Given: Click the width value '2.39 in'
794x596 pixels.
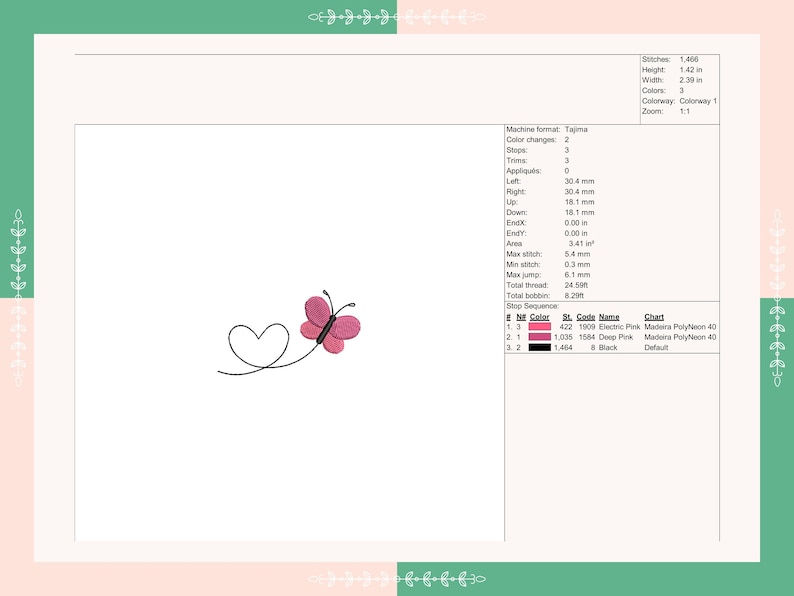Looking at the screenshot, I should pyautogui.click(x=691, y=80).
